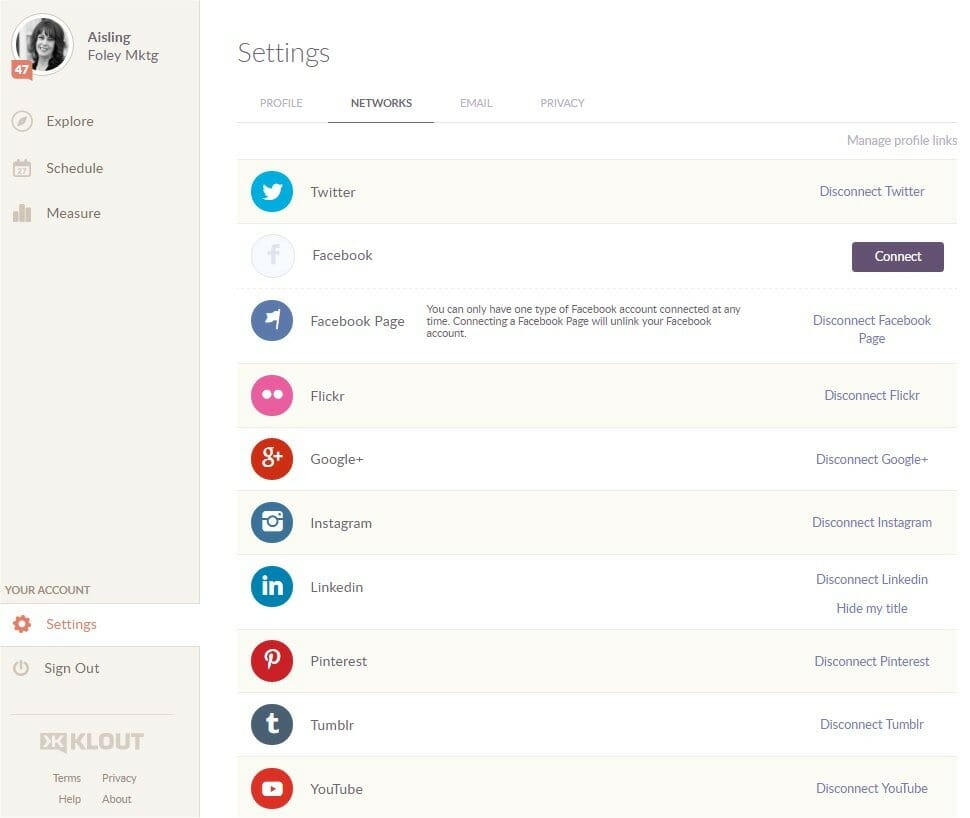Open the Privacy footer link
This screenshot has width=970, height=818.
click(119, 778)
